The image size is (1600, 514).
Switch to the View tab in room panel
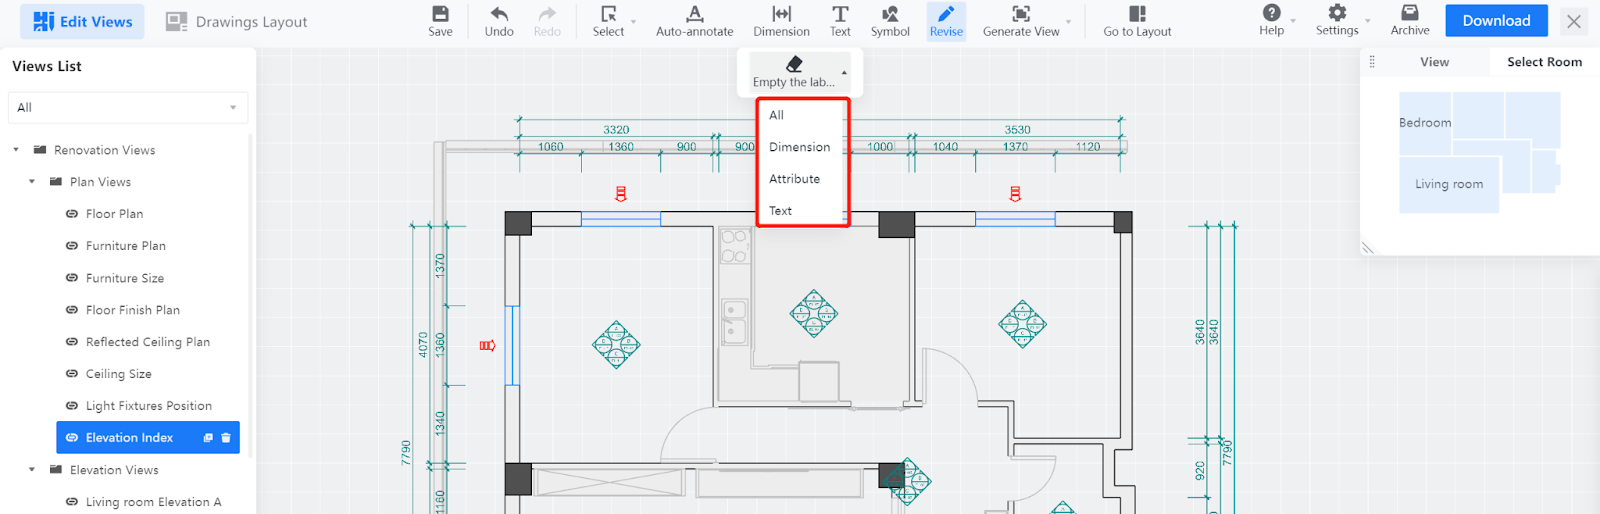(x=1434, y=62)
